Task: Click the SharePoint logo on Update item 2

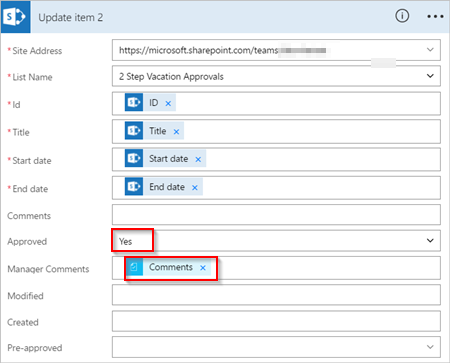Action: click(x=15, y=17)
